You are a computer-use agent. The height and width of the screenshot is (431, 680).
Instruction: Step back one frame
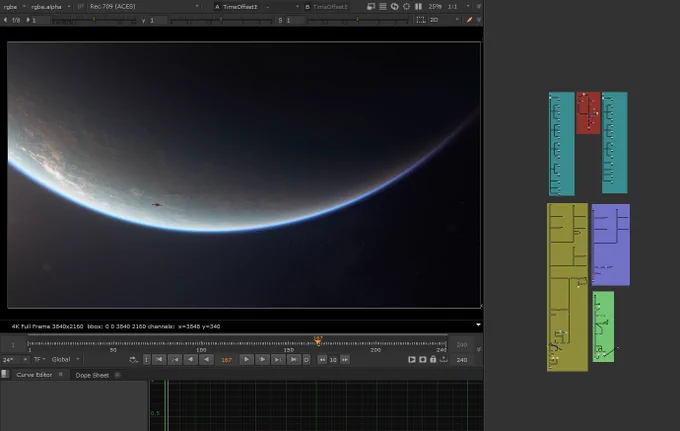click(190, 359)
